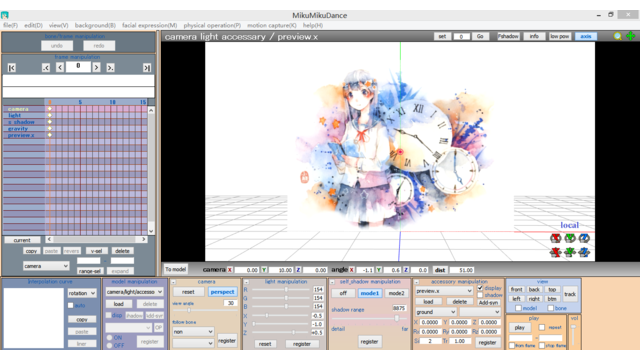640x360 pixels.
Task: Click the Z move axis icon
Action: 584,252
